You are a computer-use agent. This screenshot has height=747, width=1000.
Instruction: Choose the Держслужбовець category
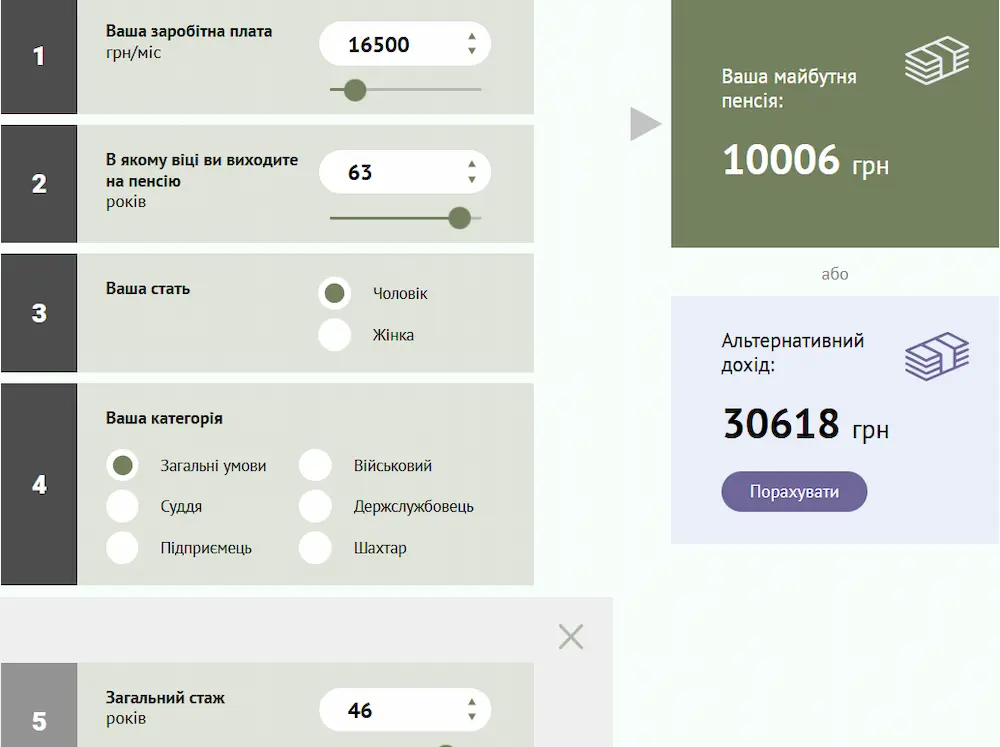[315, 507]
